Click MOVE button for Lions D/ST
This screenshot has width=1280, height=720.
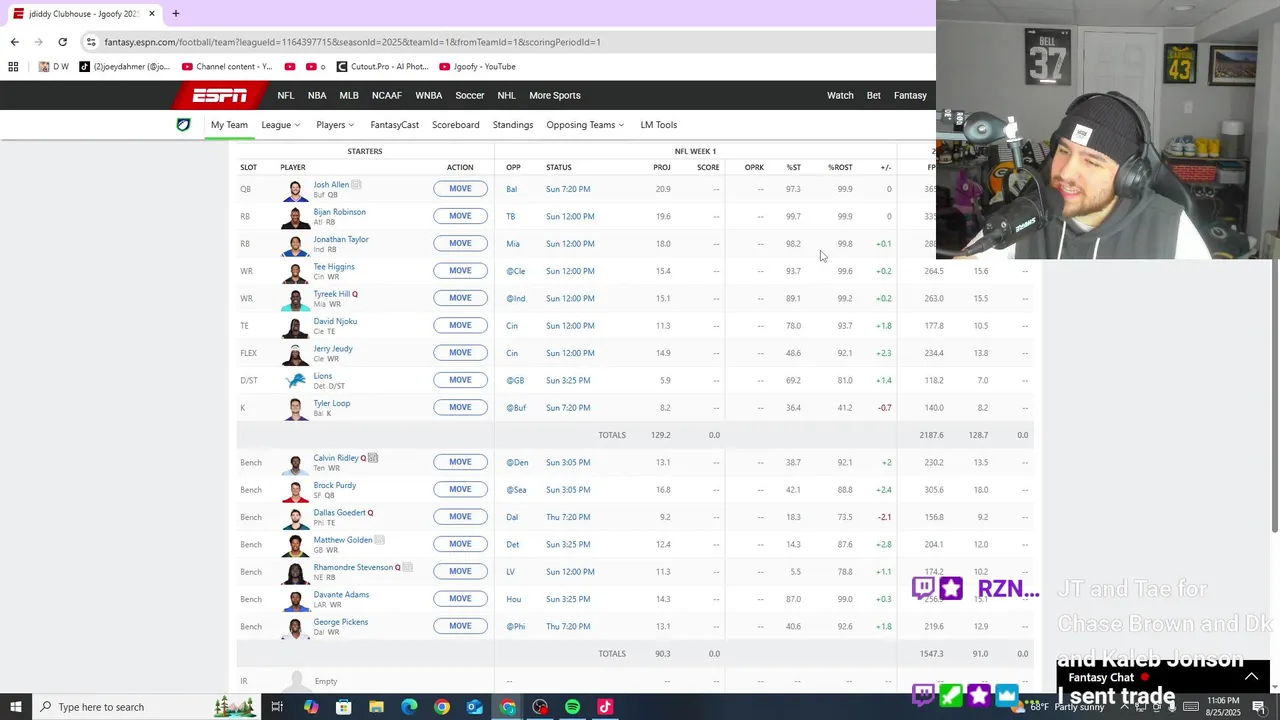coord(460,380)
